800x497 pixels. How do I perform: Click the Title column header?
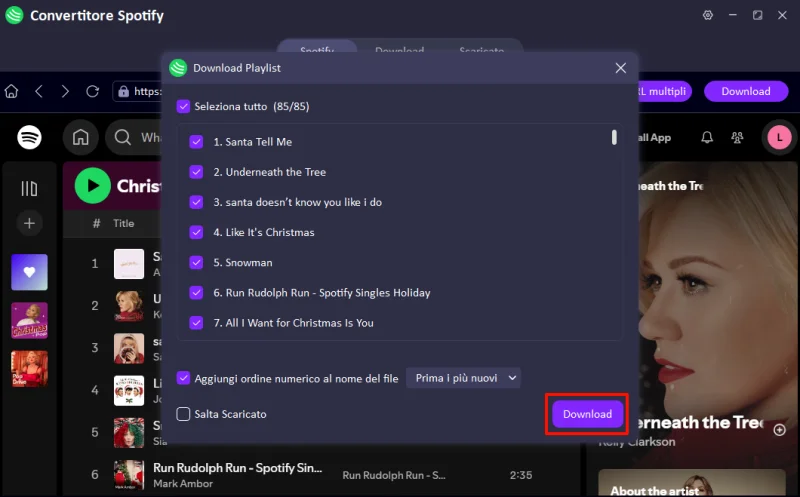point(123,223)
